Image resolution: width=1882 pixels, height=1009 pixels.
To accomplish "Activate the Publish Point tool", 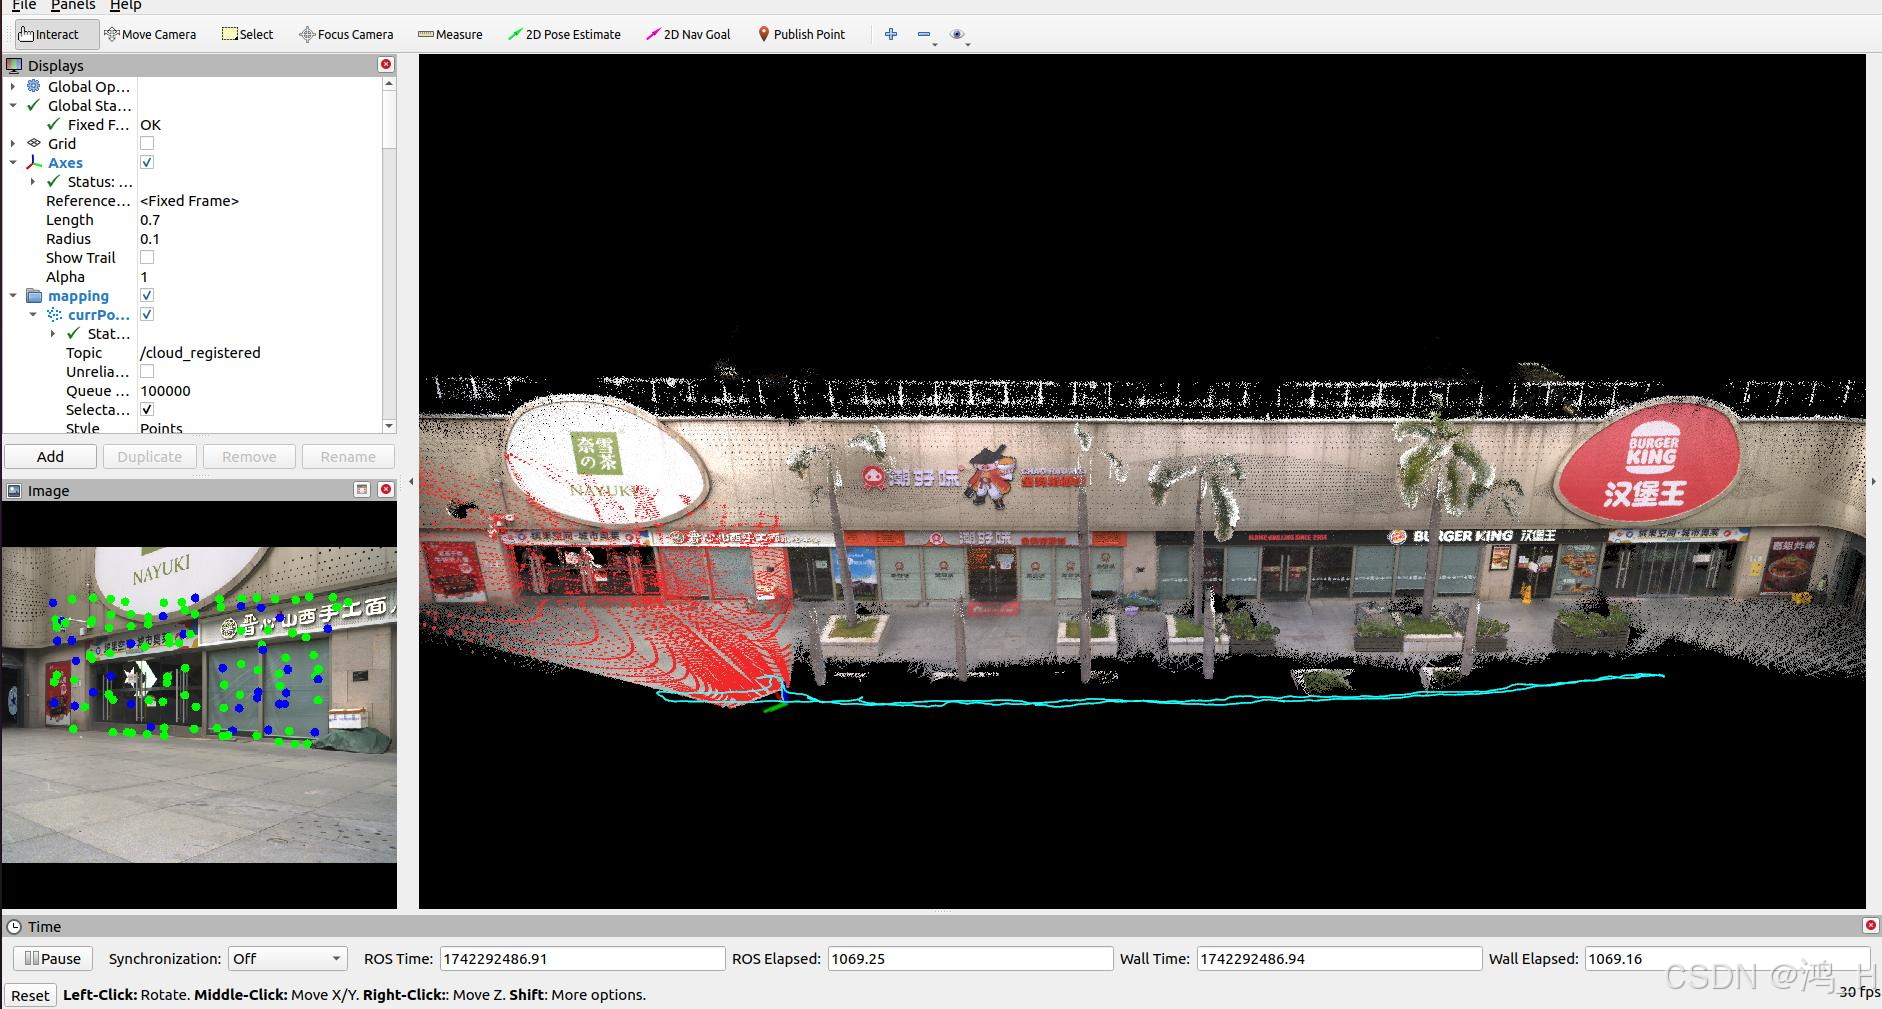I will click(x=801, y=34).
